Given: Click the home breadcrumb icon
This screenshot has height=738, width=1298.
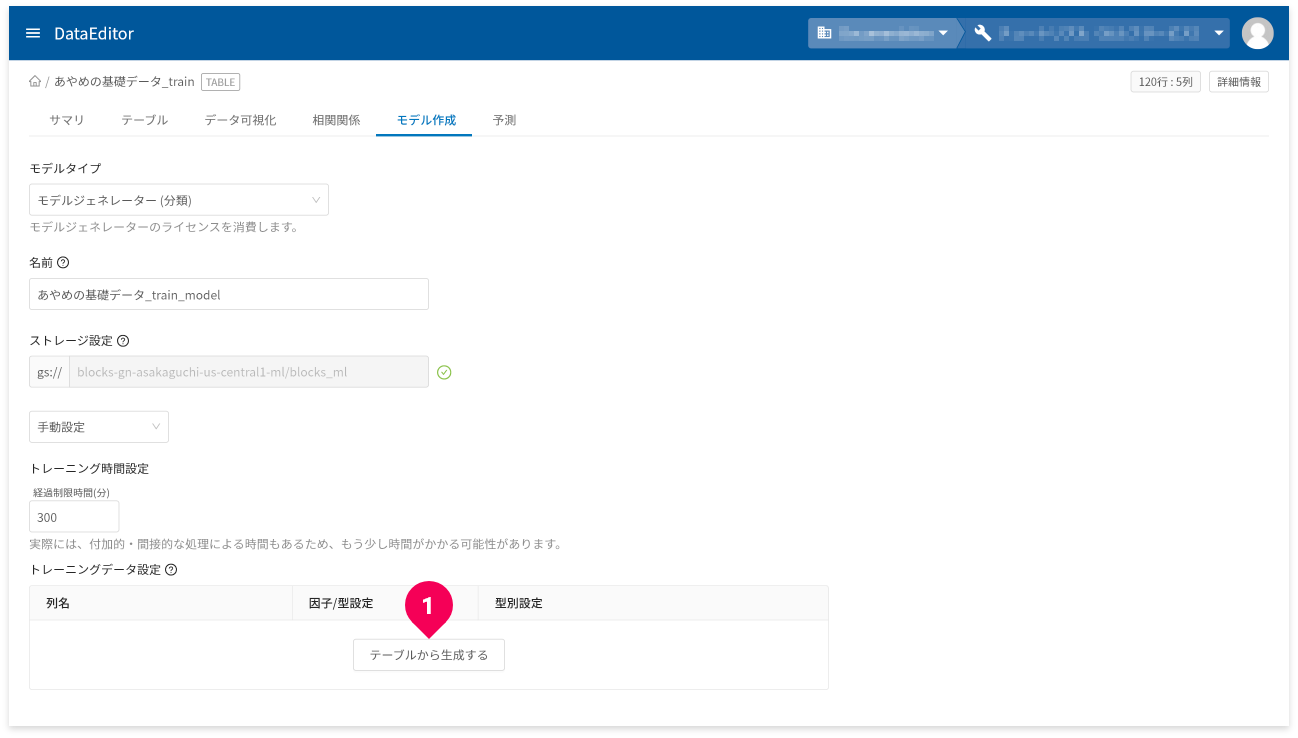Looking at the screenshot, I should (x=35, y=82).
